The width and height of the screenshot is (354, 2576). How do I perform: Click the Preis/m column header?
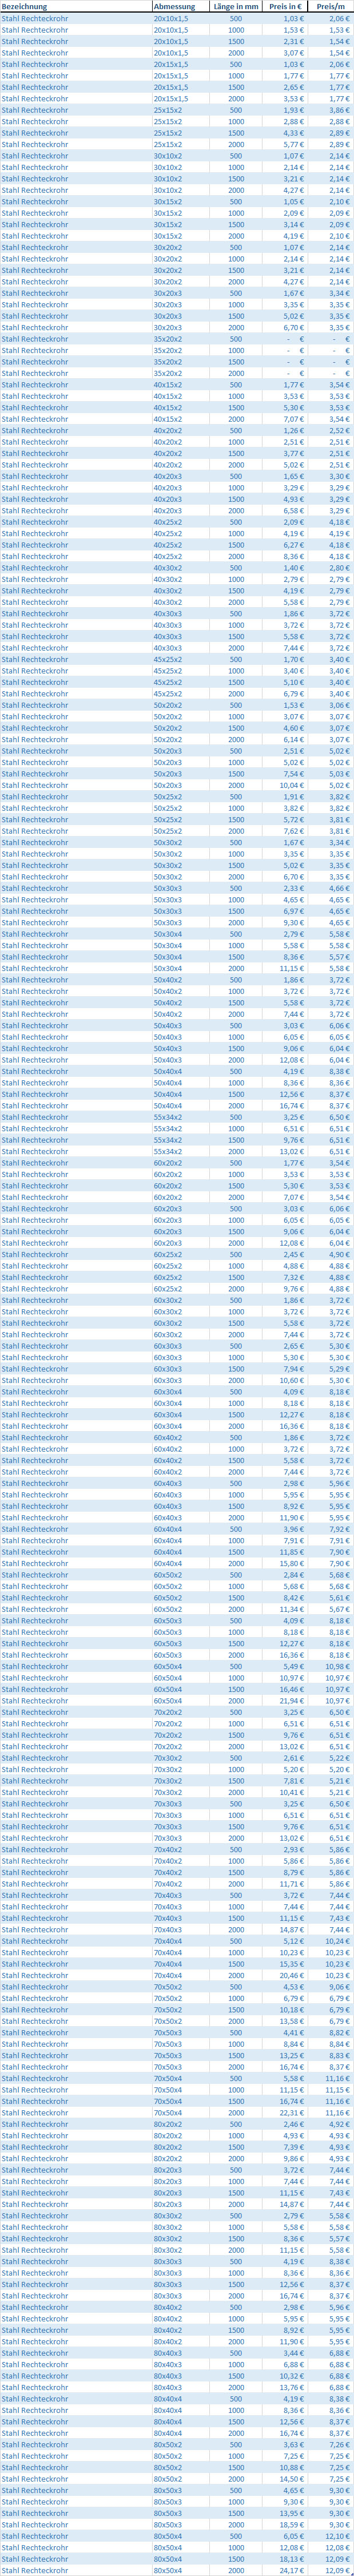[331, 6]
